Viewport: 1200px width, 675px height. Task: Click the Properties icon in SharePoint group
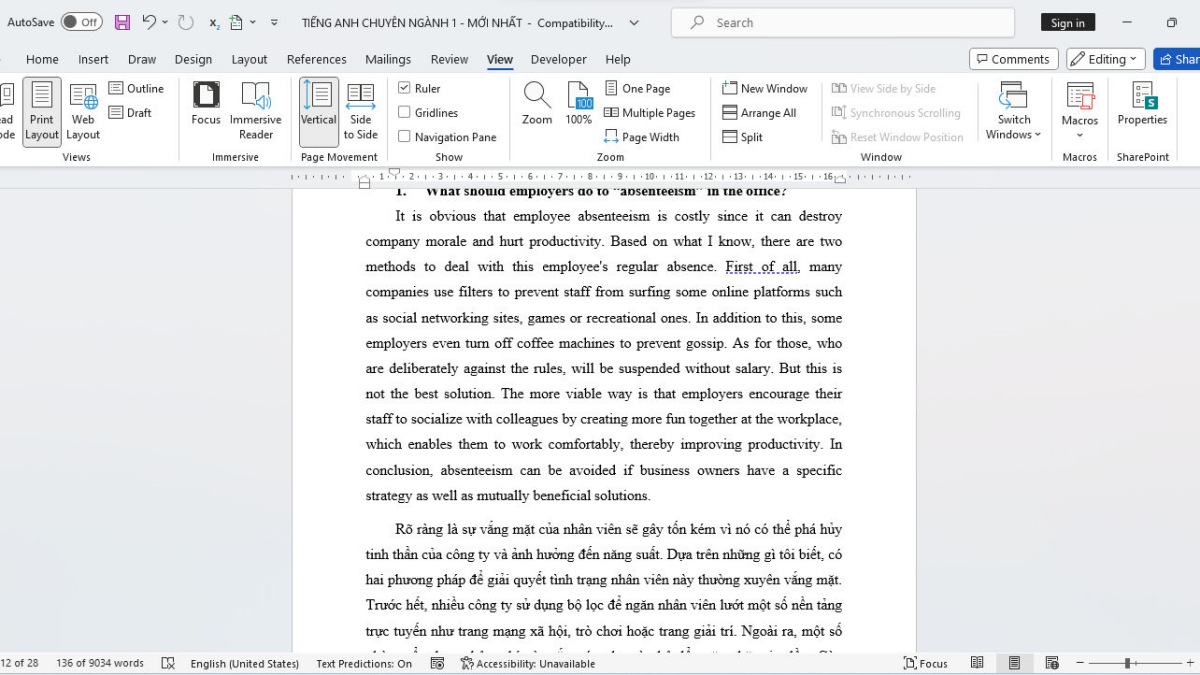[x=1142, y=105]
